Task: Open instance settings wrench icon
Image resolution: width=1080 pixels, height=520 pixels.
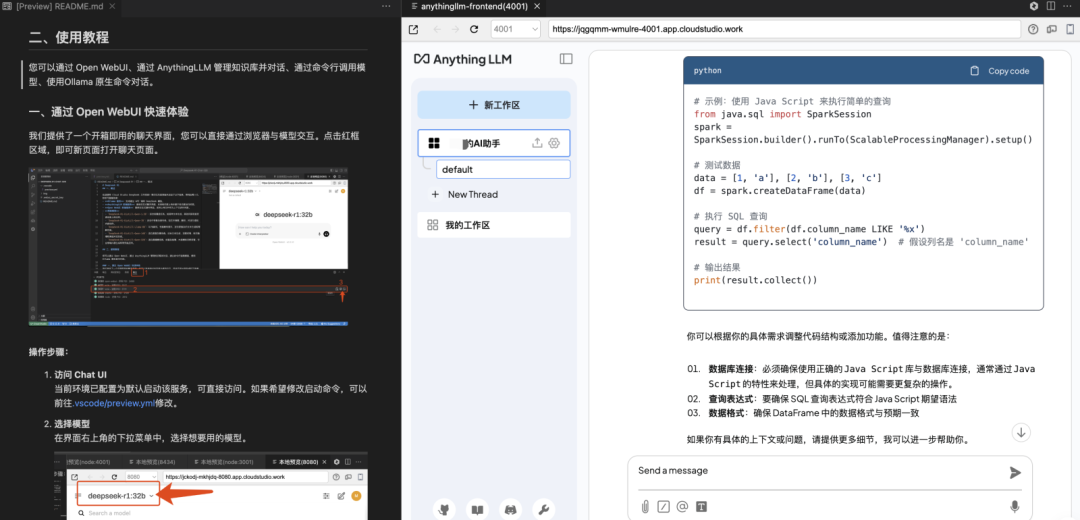Action: [543, 510]
